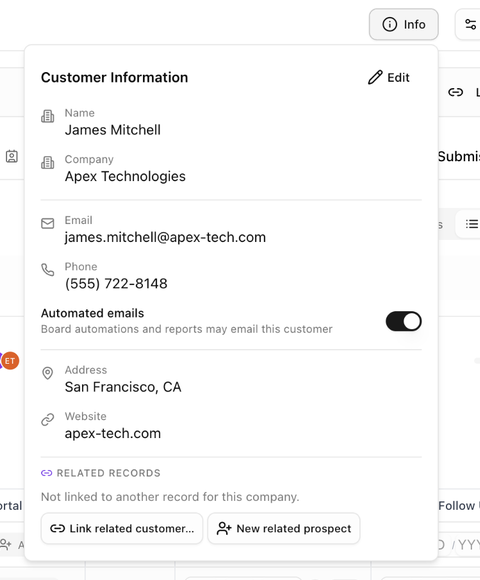480x580 pixels.
Task: Click the location pin icon beside Address
Action: [x=47, y=373]
